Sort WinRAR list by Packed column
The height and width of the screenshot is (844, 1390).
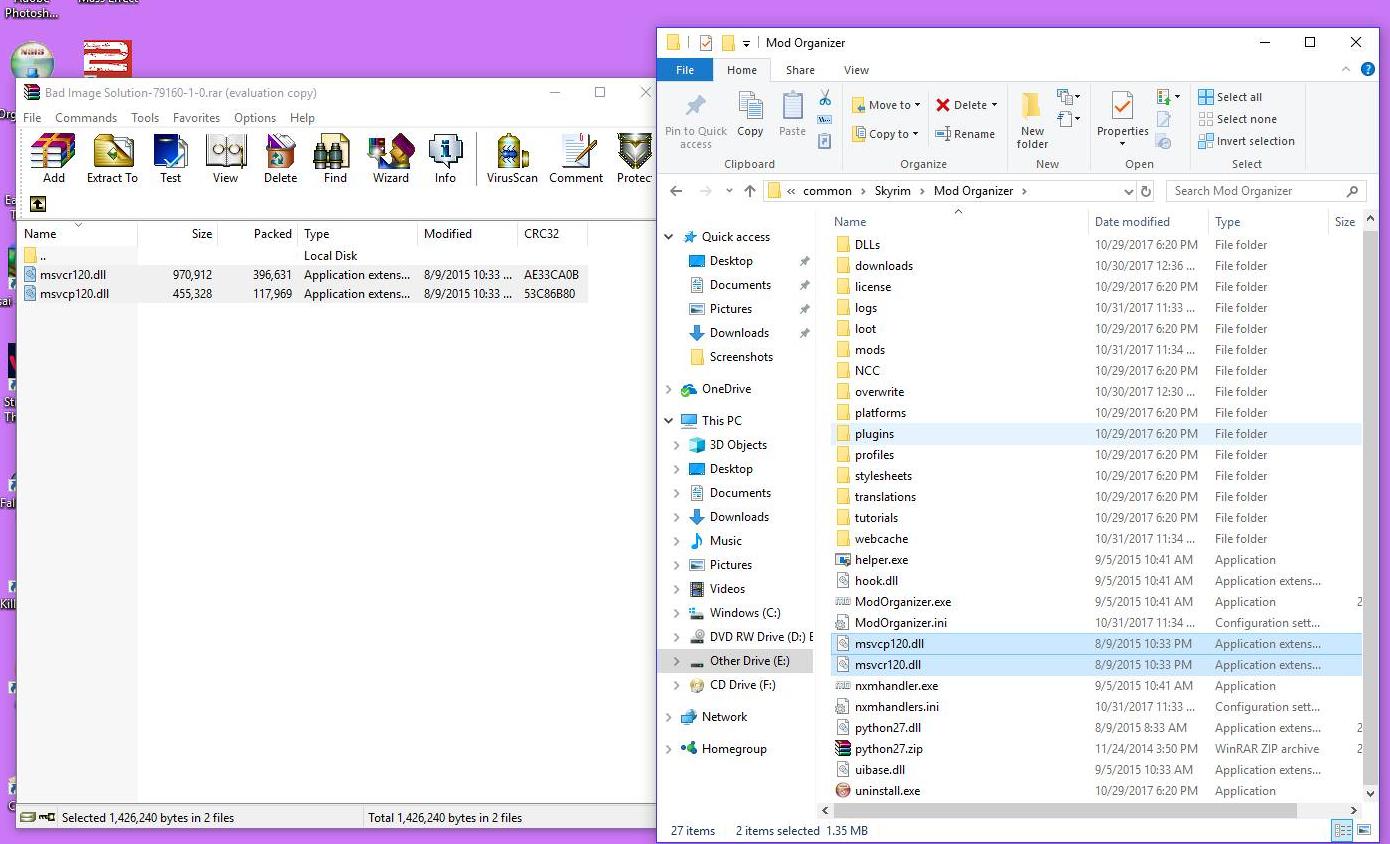[x=257, y=234]
